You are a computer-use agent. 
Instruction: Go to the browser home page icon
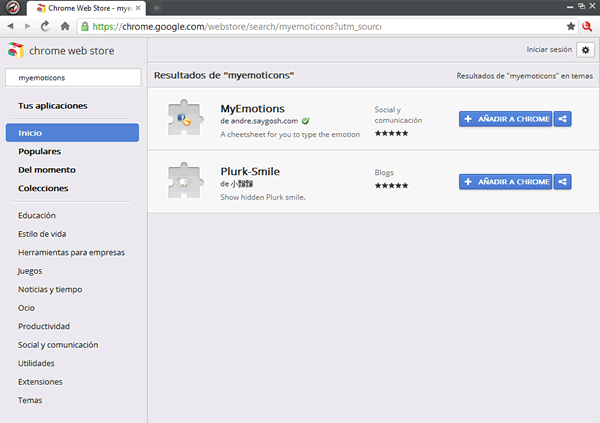[x=65, y=26]
